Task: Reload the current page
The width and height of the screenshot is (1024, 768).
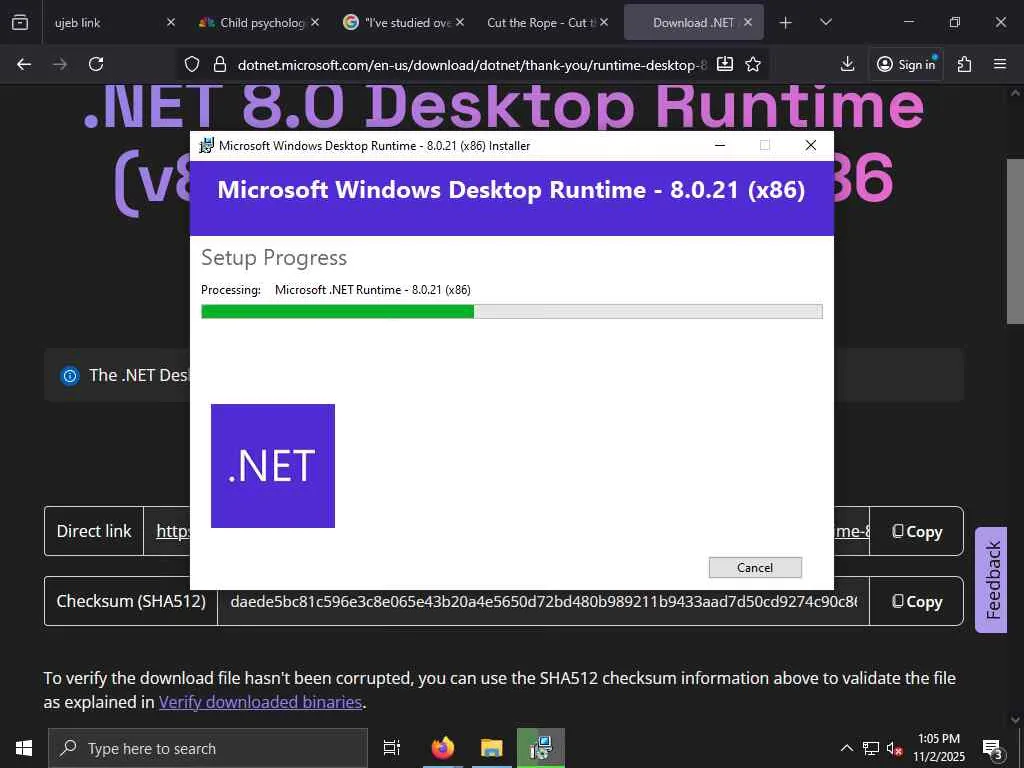Action: point(96,64)
